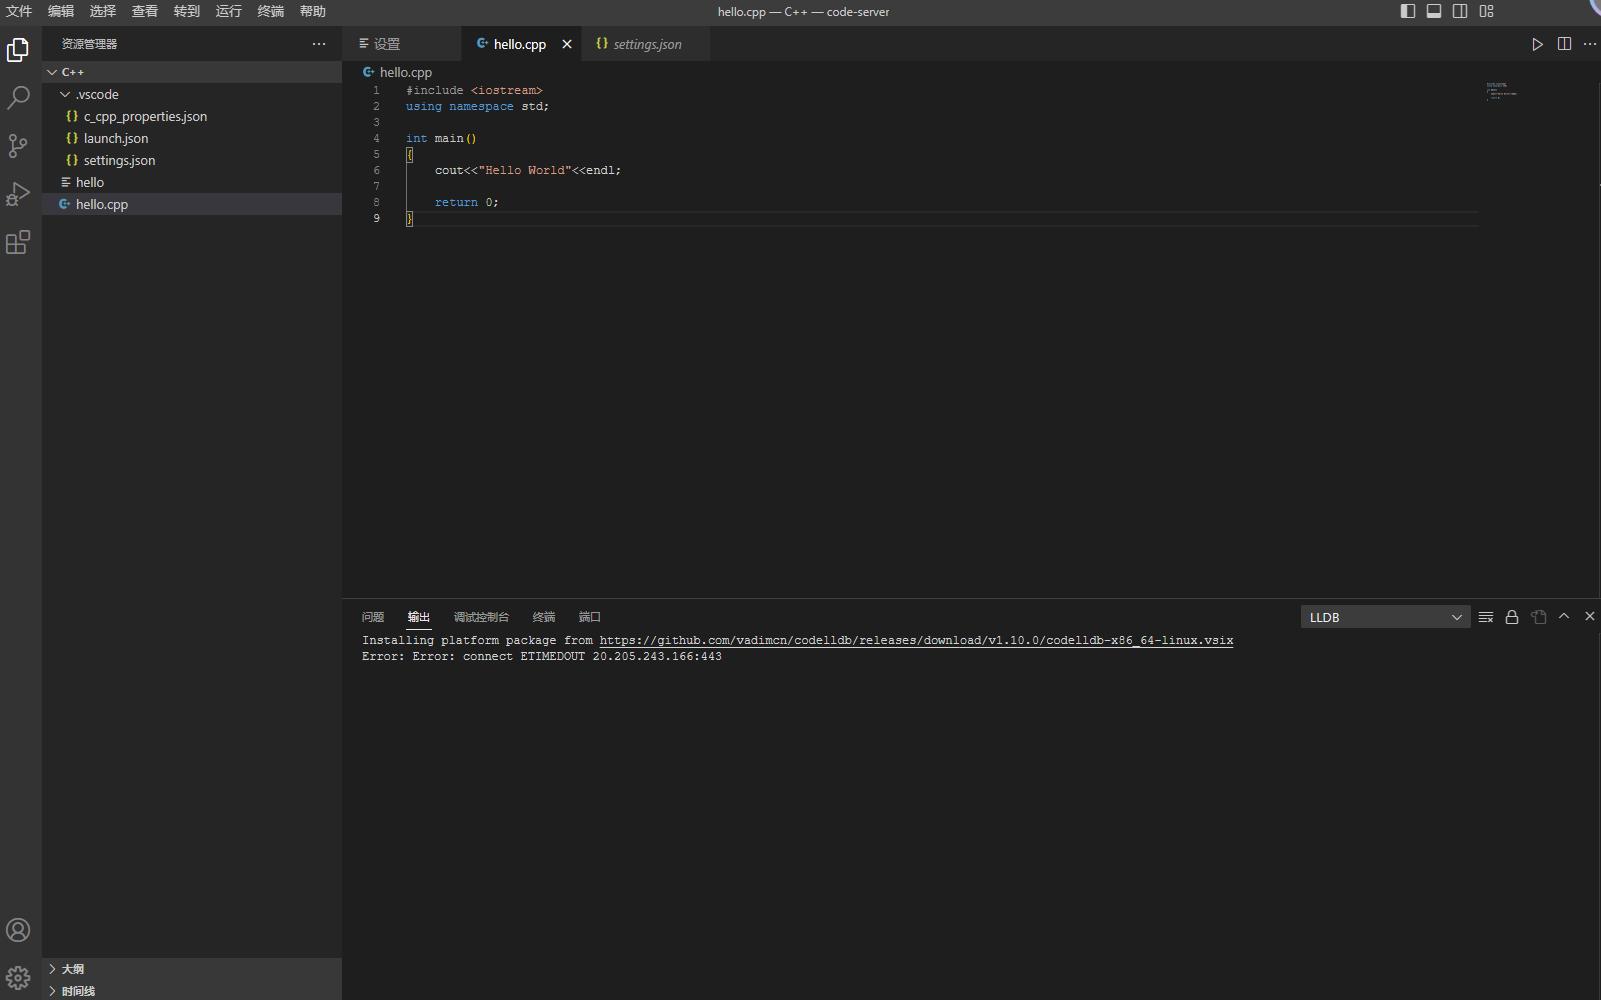Open the Extensions view

[x=18, y=242]
